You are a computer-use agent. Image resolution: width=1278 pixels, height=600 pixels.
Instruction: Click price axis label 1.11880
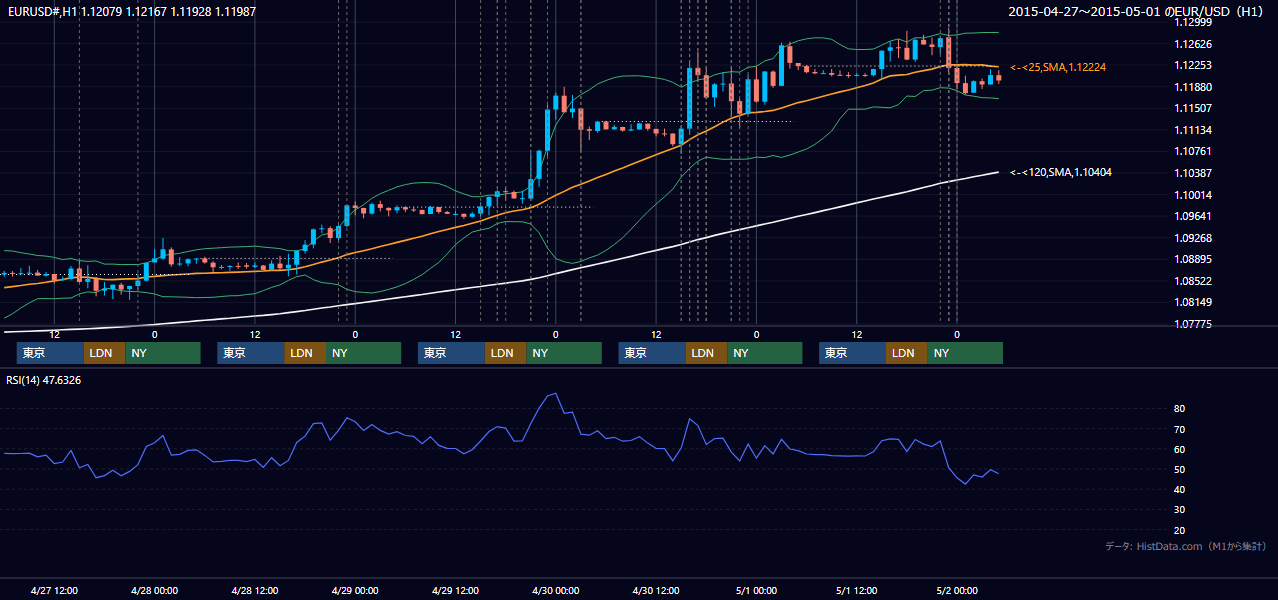point(1193,87)
